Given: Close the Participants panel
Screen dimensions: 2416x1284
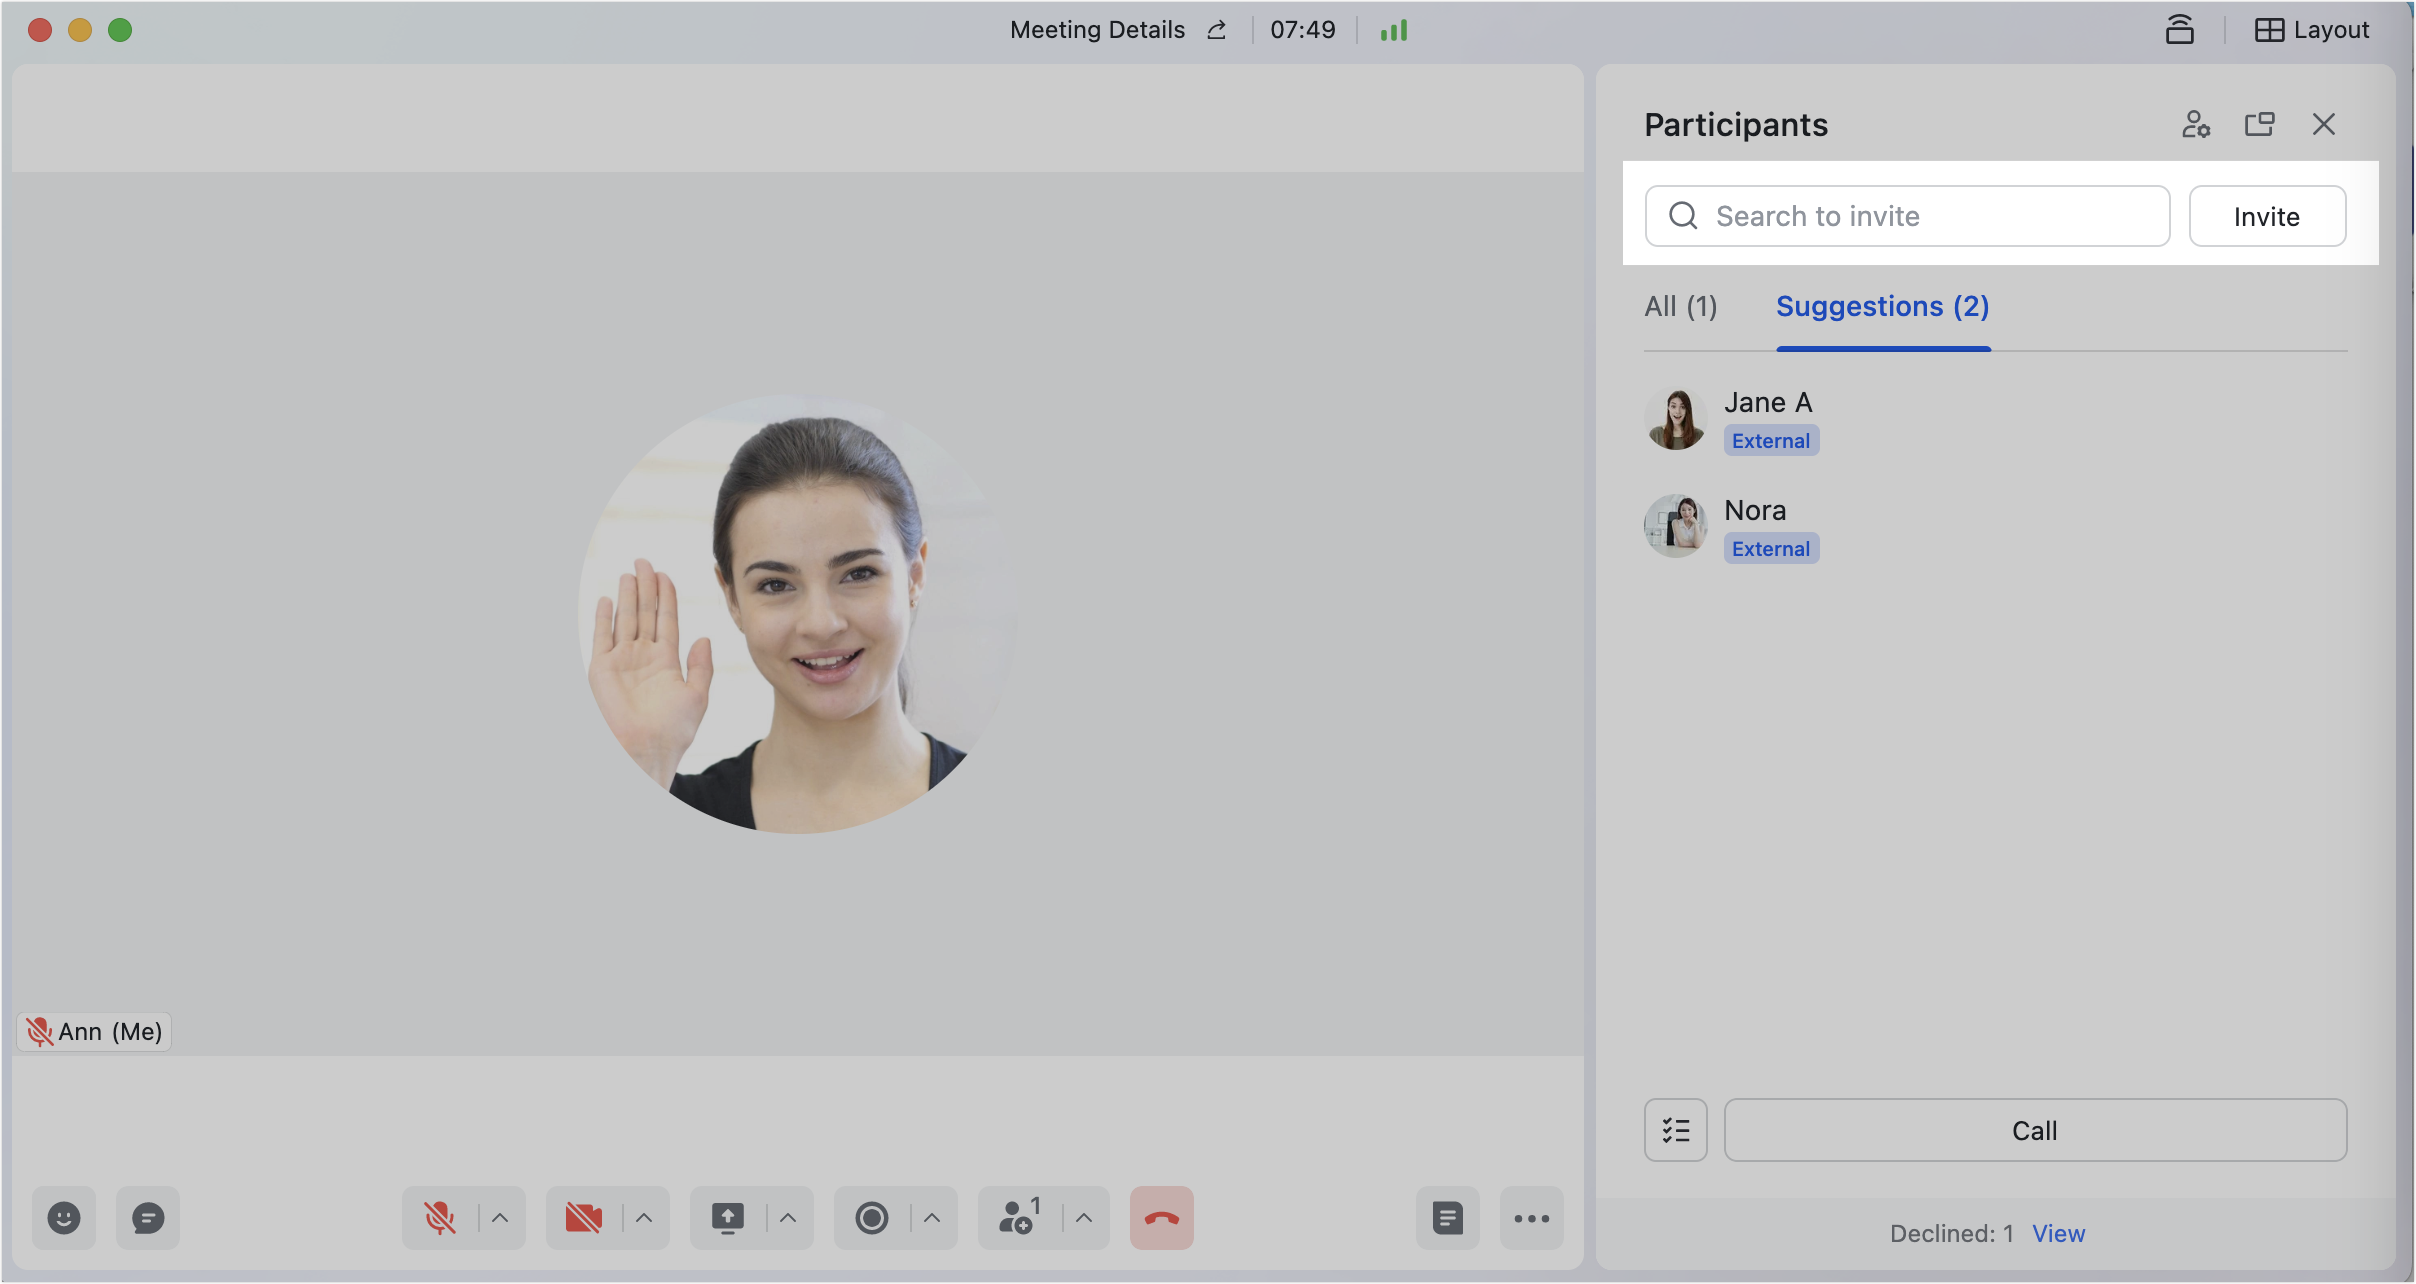Looking at the screenshot, I should pyautogui.click(x=2324, y=124).
